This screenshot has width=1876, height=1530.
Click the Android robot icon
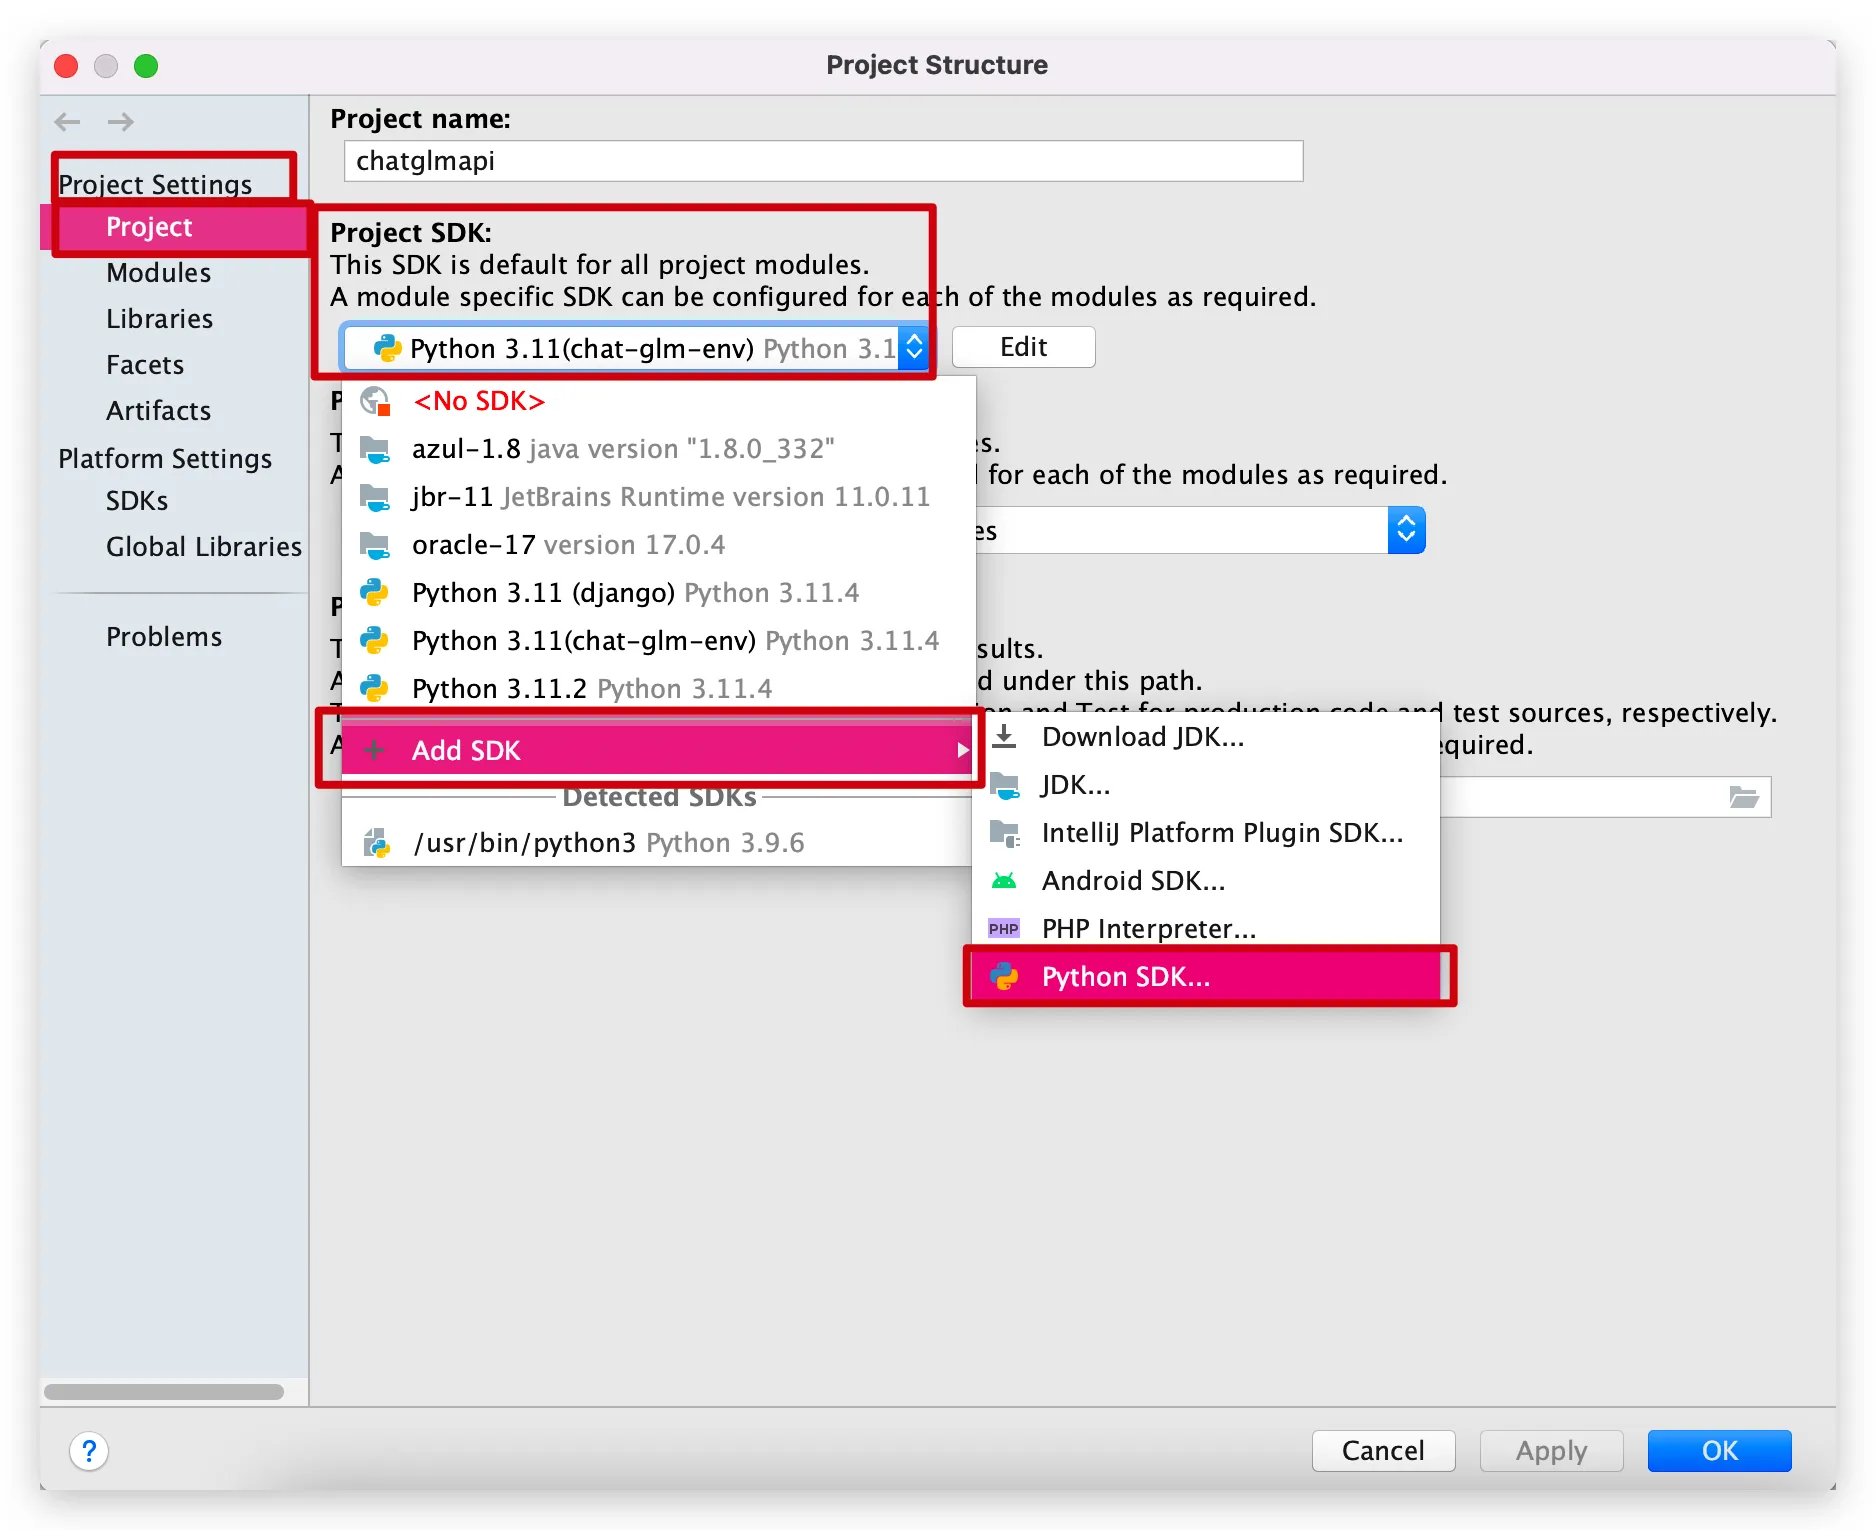[1004, 881]
